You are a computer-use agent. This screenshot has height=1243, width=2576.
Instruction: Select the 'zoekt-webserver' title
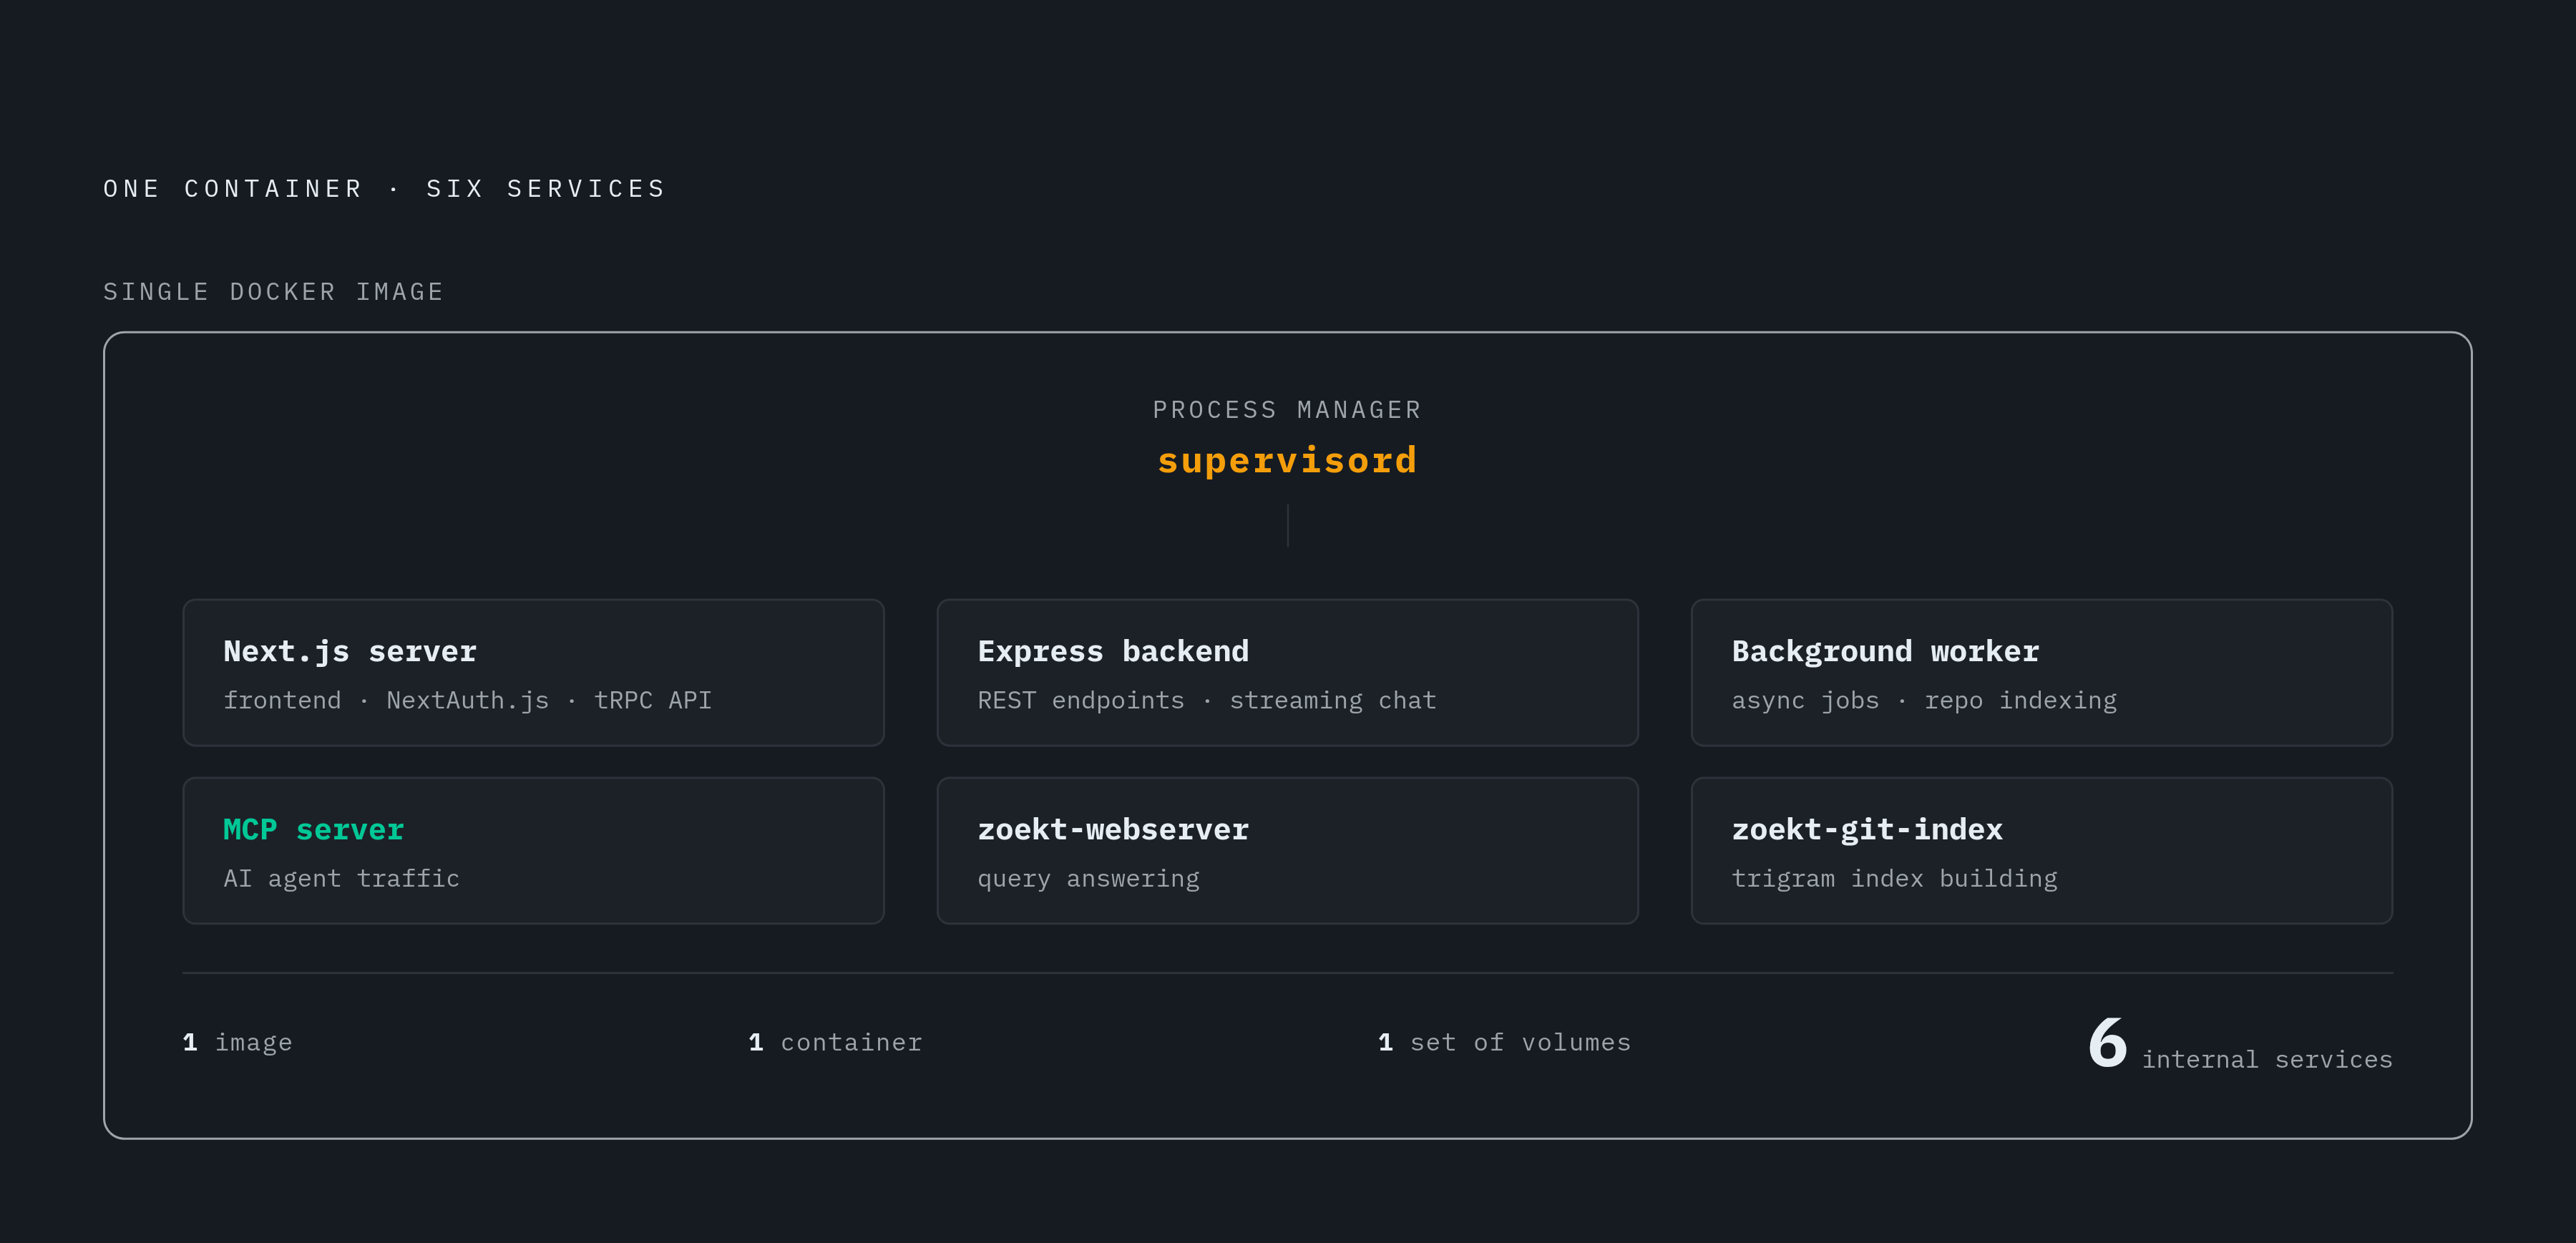click(1113, 829)
